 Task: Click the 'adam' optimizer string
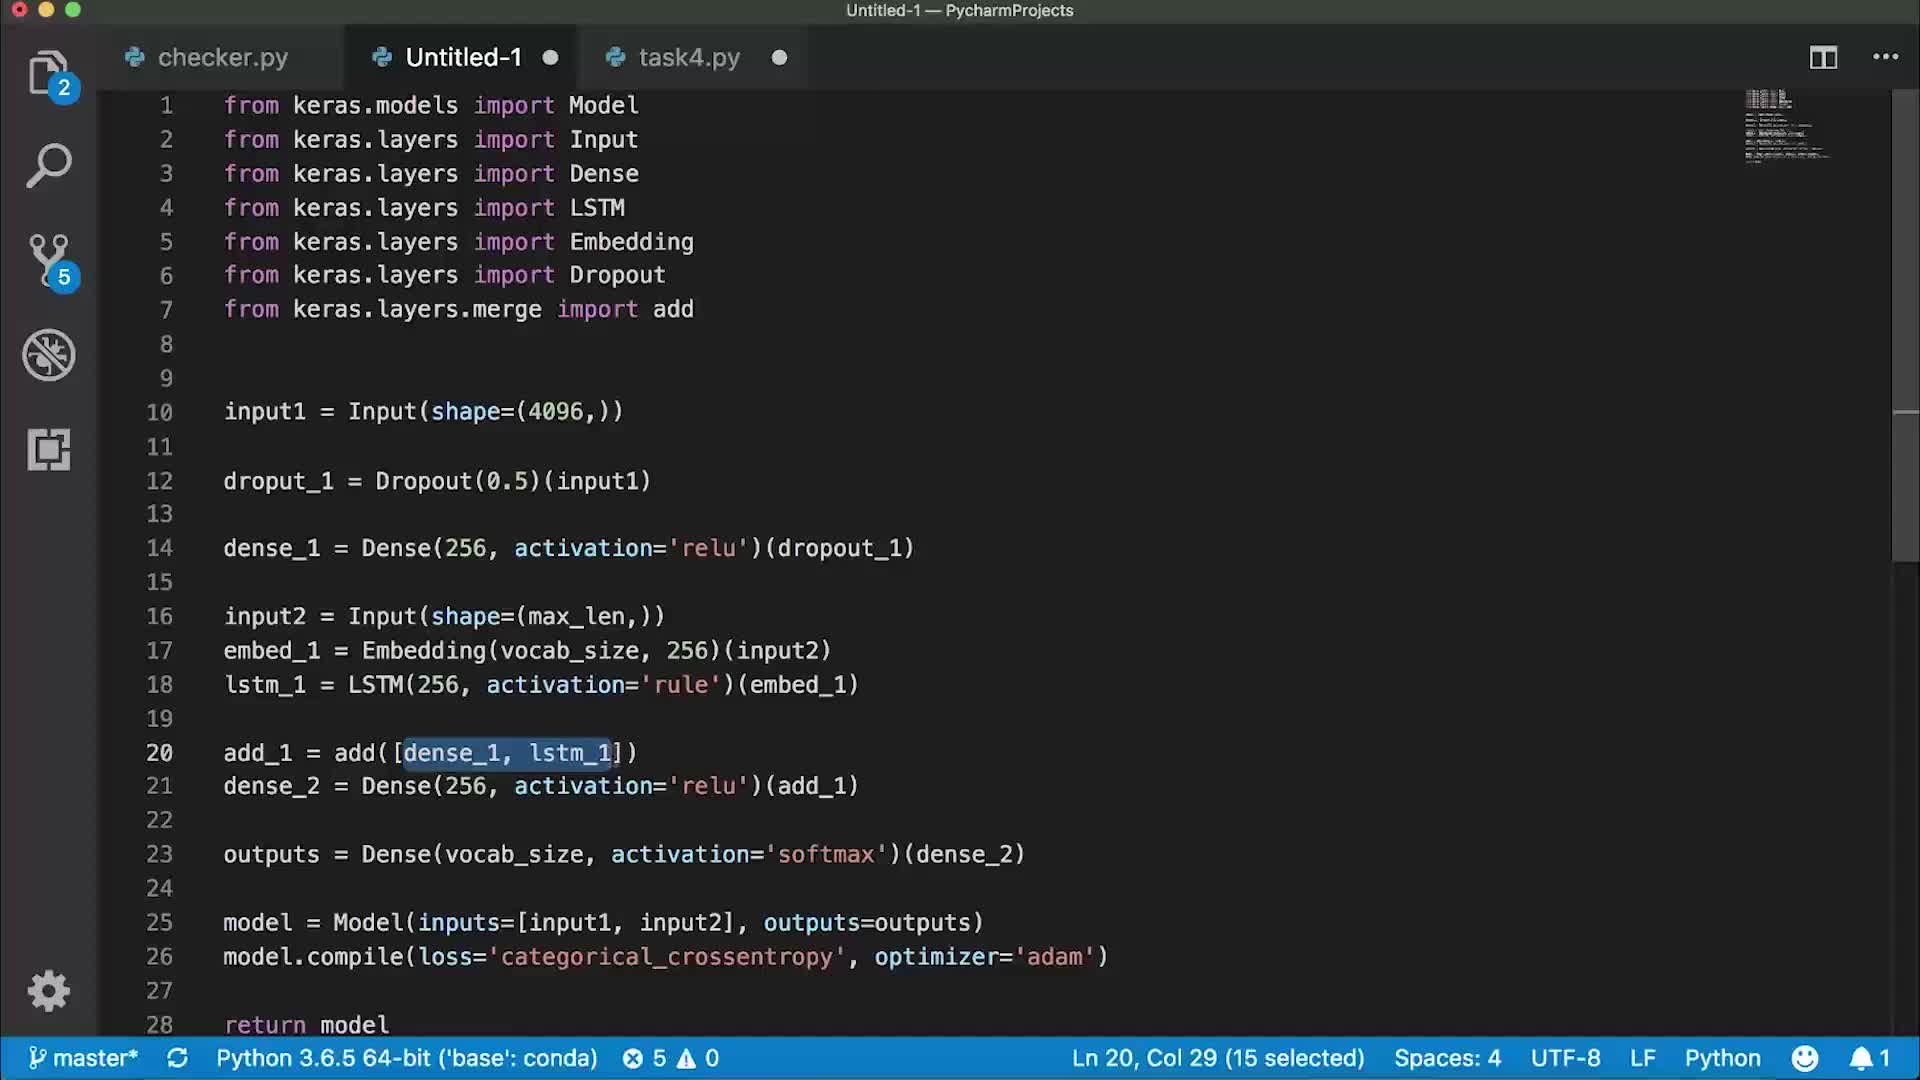click(x=1054, y=956)
